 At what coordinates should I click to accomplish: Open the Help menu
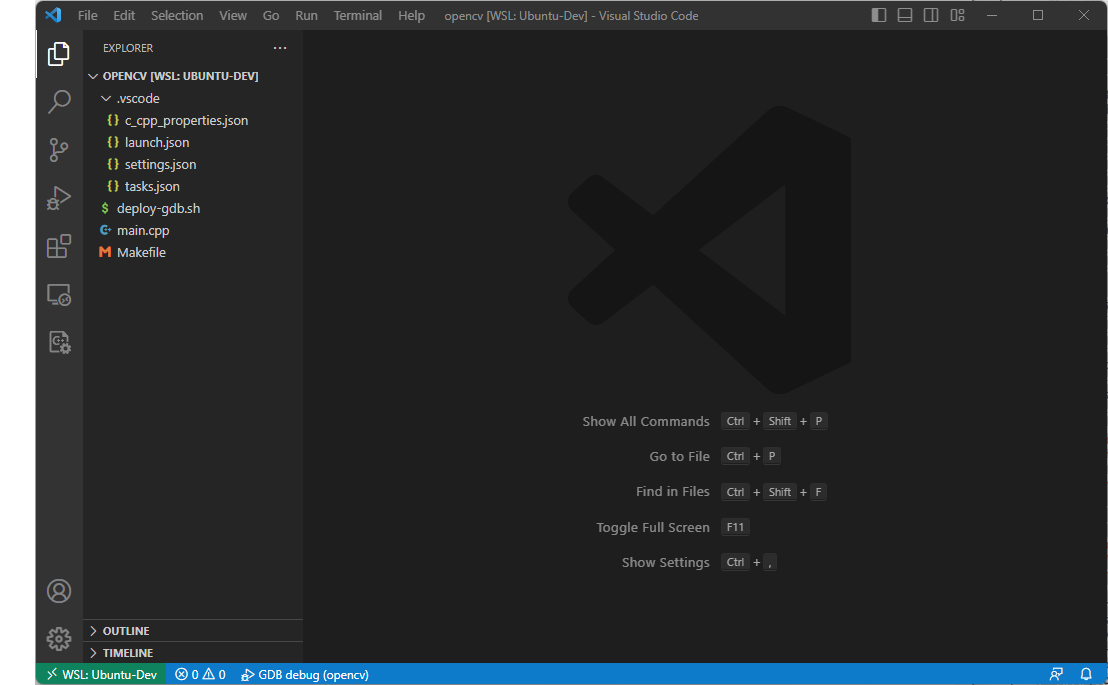point(411,15)
